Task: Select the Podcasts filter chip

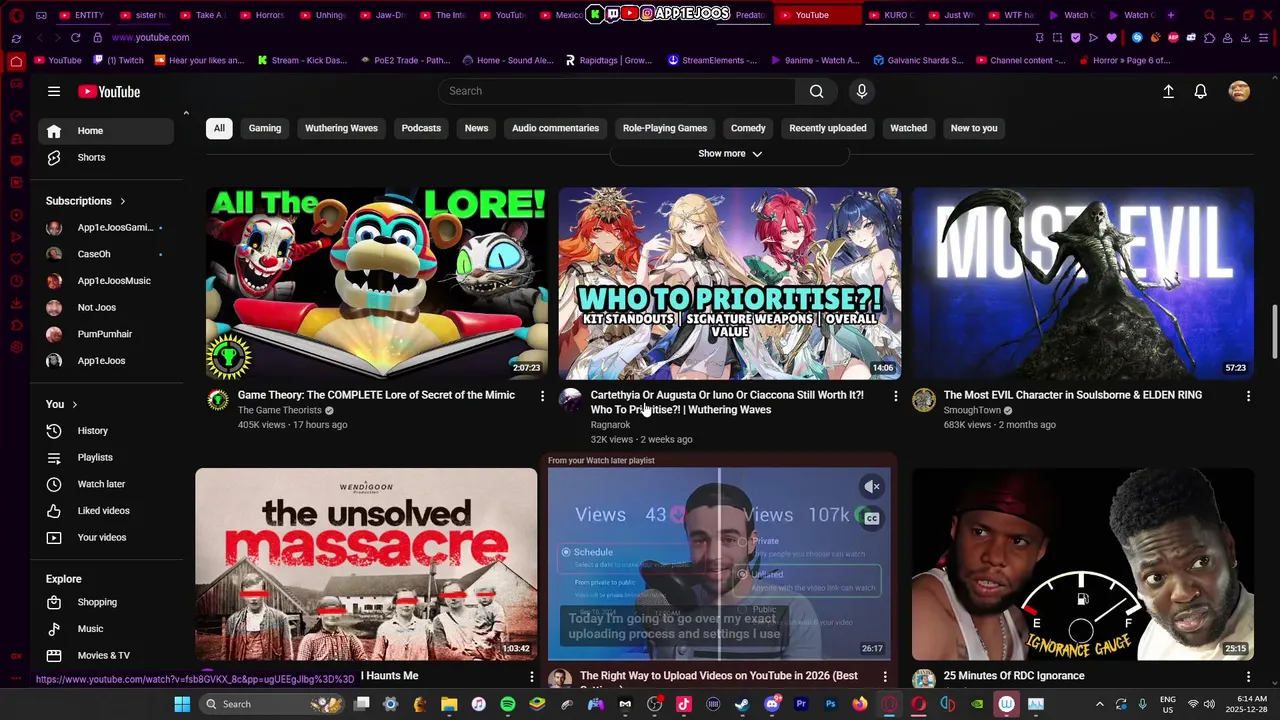Action: (x=421, y=128)
